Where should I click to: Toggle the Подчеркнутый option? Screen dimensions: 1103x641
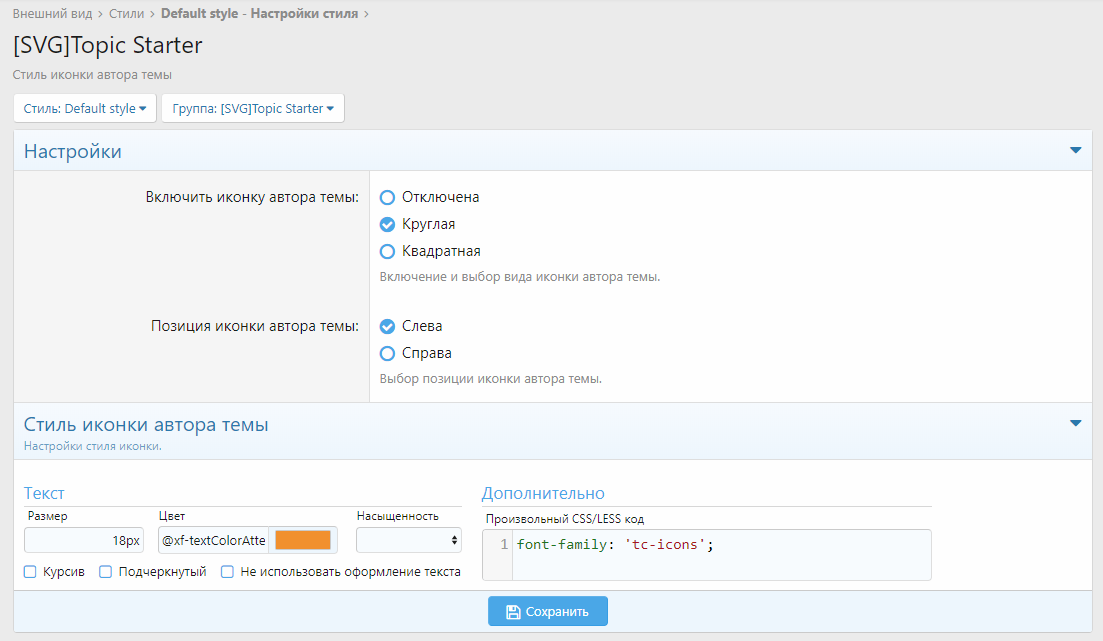coord(105,571)
